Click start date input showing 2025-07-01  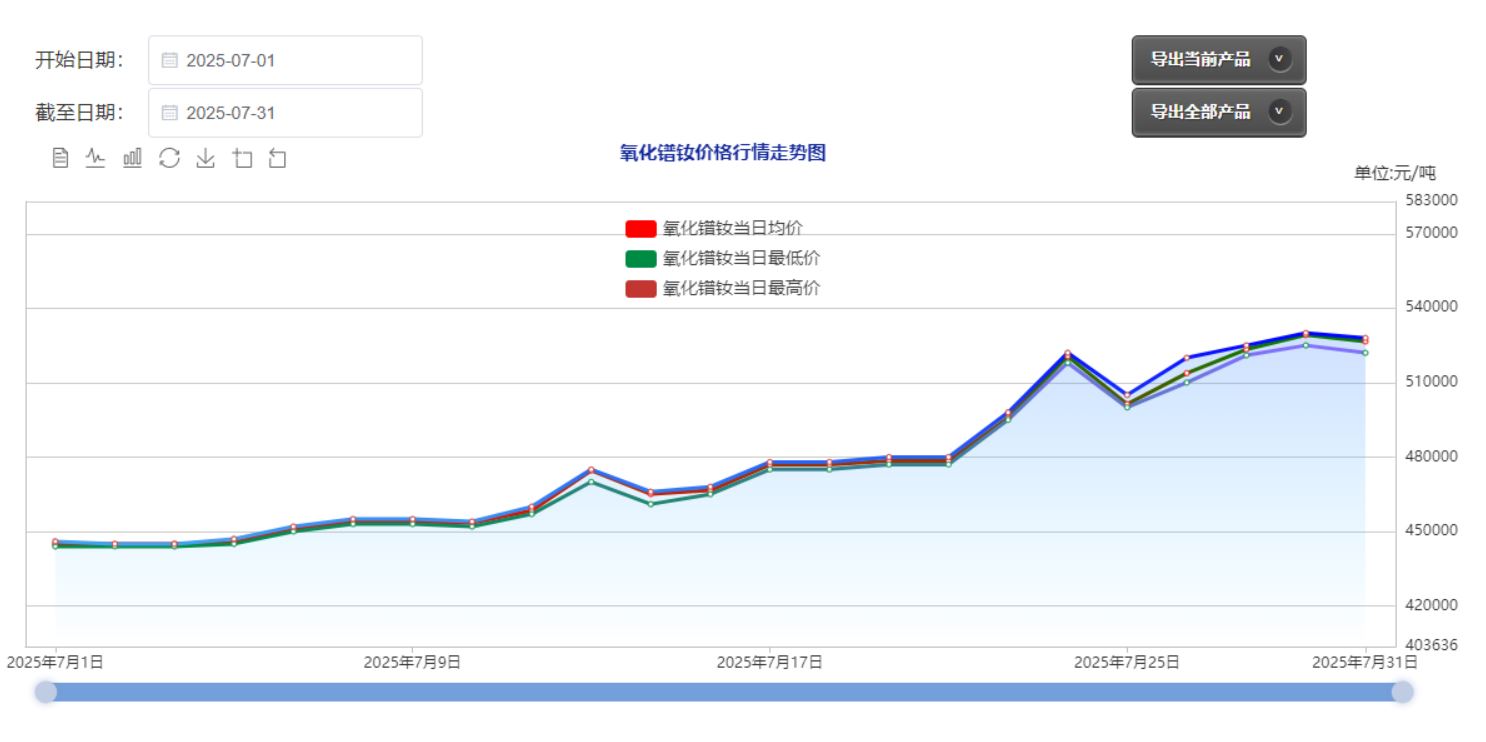285,60
